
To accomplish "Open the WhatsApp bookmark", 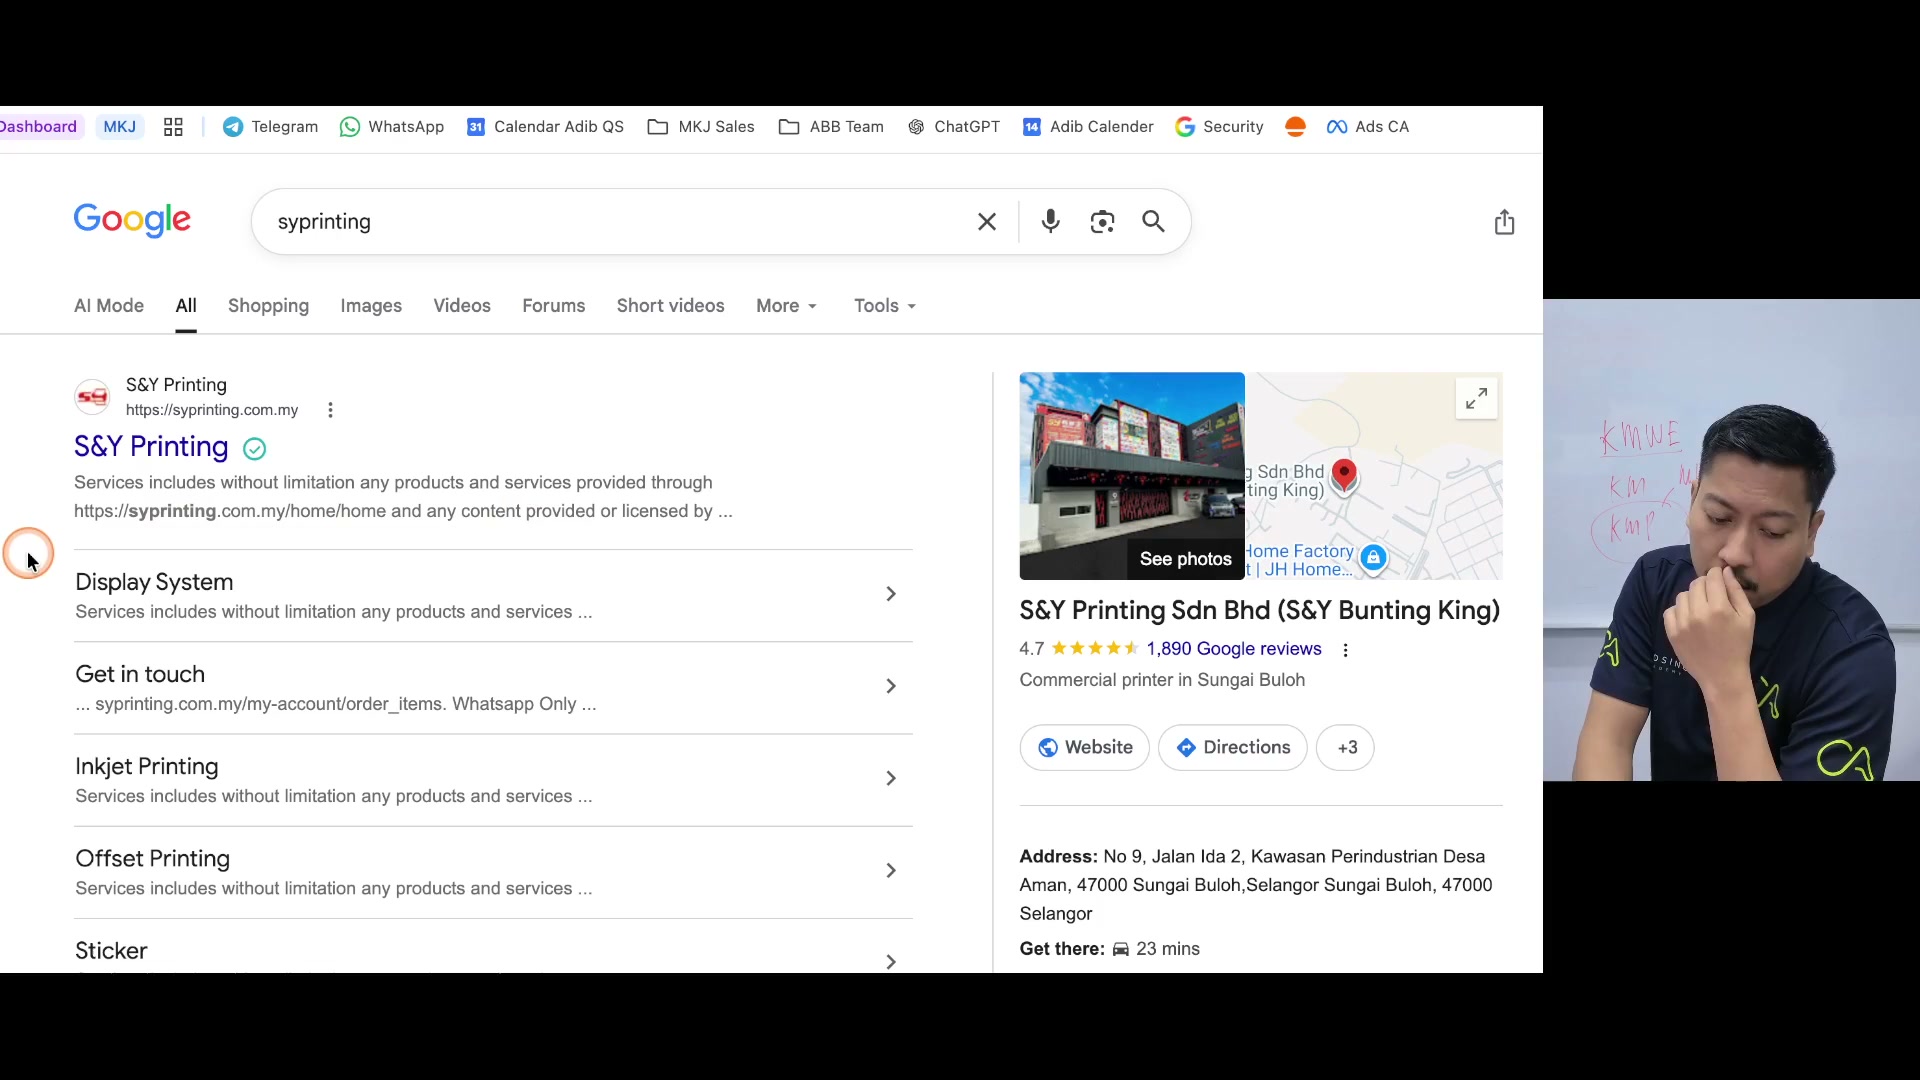I will 392,127.
